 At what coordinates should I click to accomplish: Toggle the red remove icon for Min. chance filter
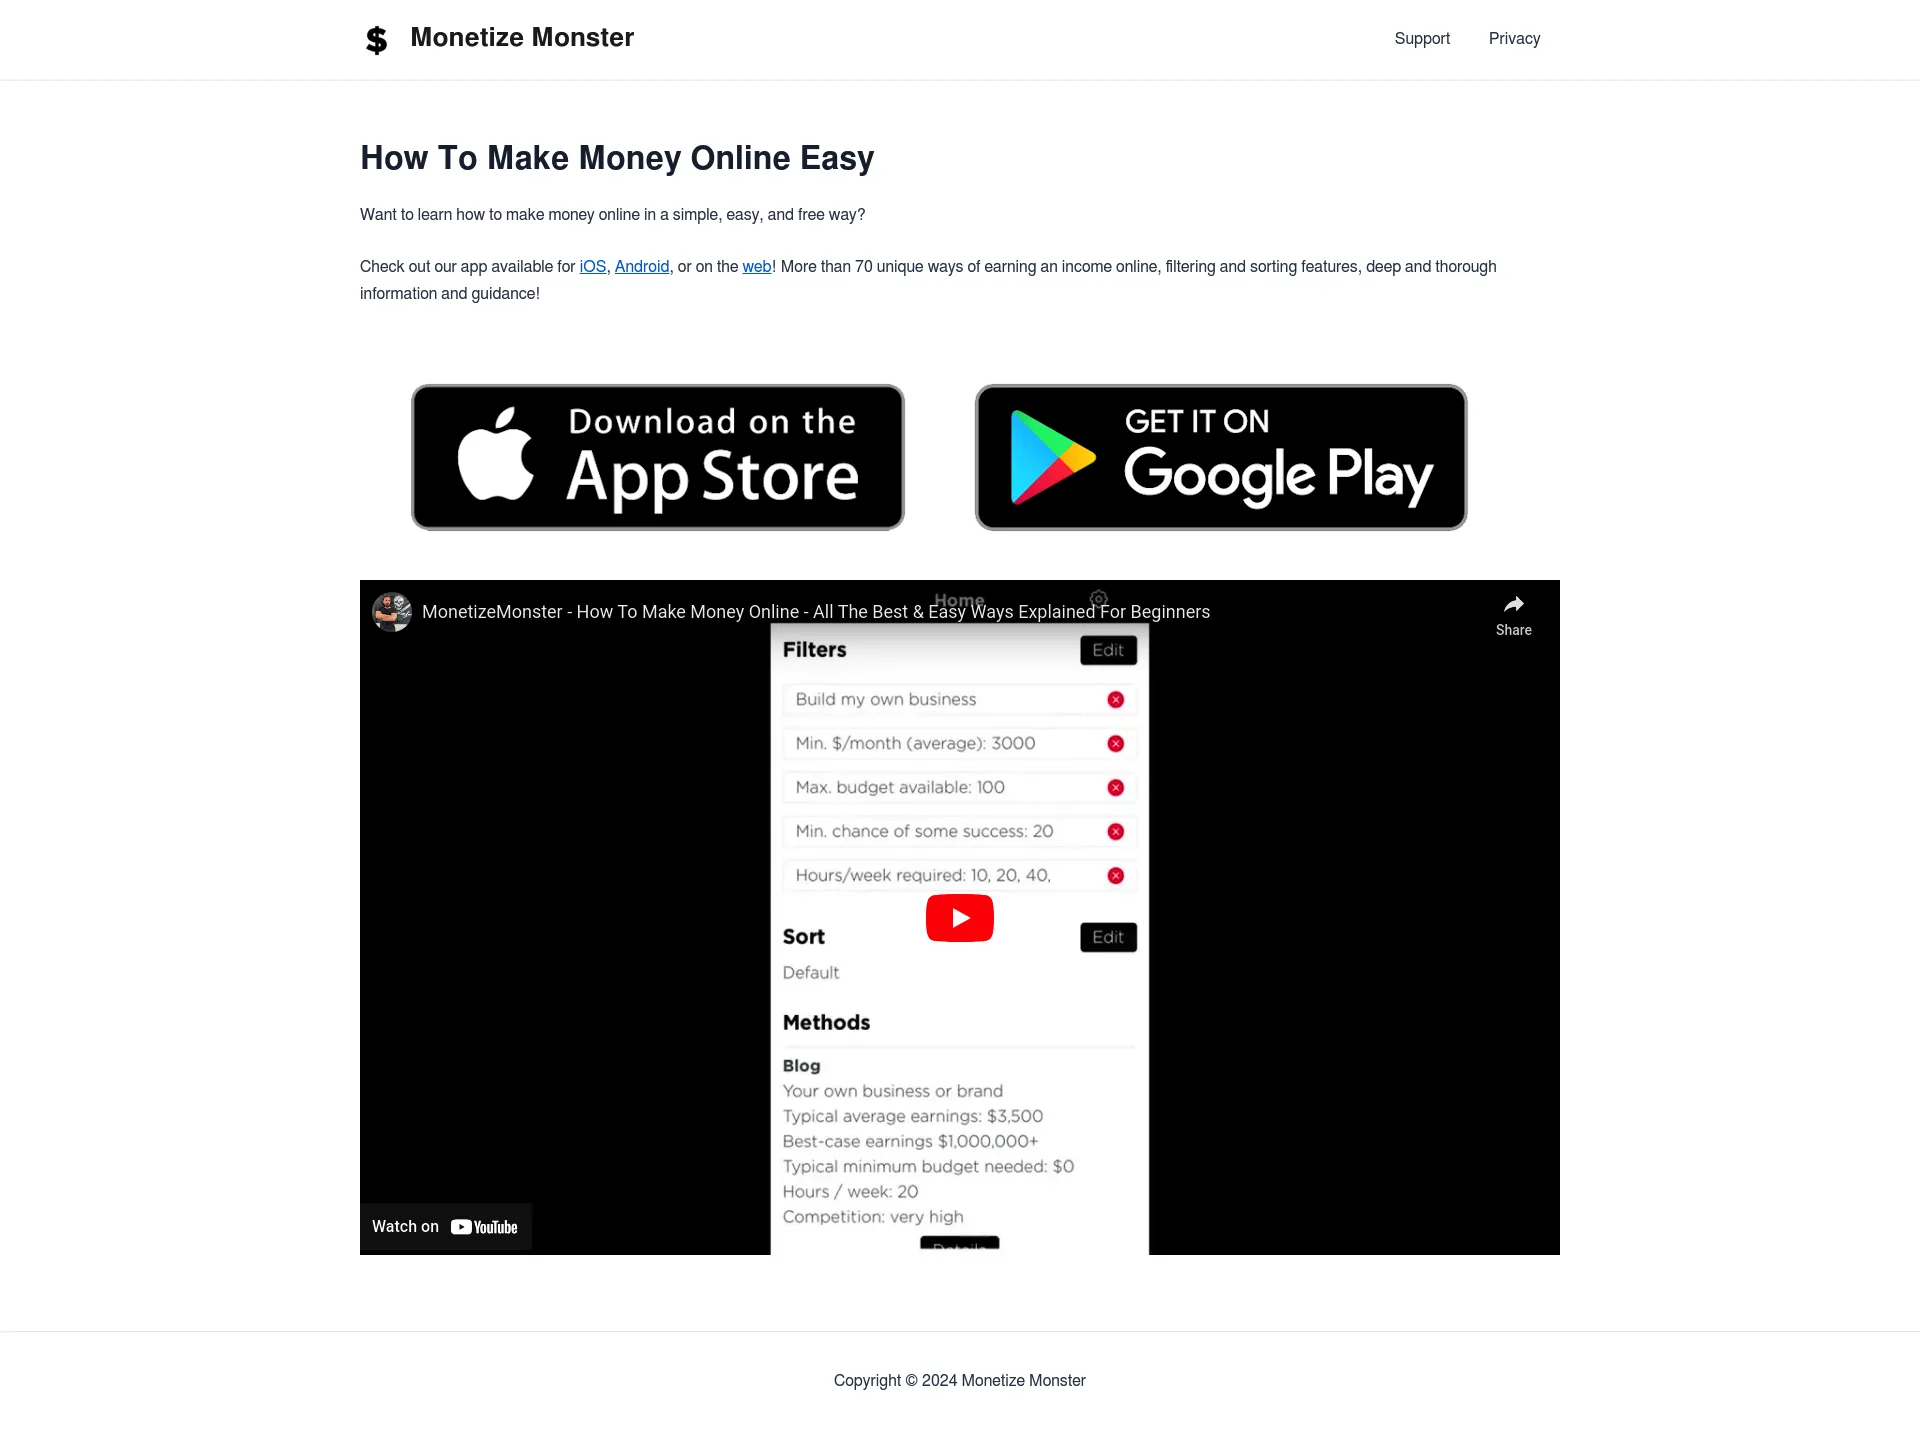[x=1116, y=832]
